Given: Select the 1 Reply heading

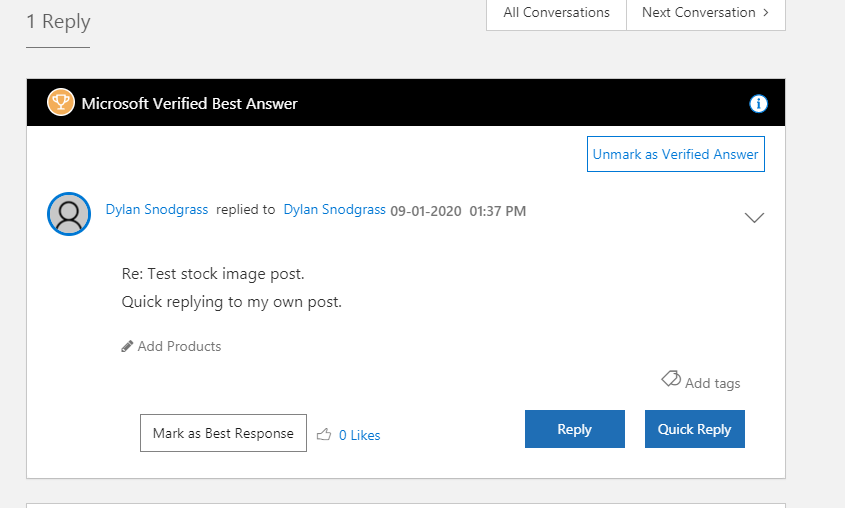Looking at the screenshot, I should coord(58,22).
